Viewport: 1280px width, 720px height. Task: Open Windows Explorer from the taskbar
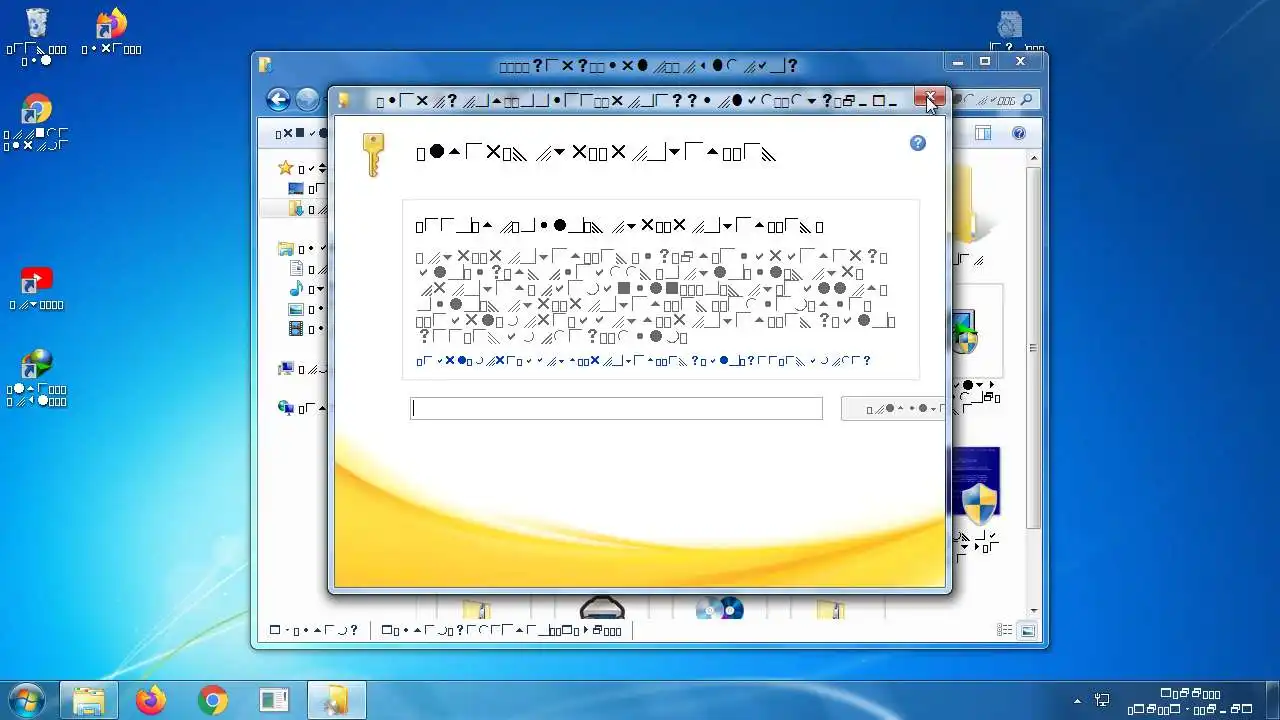[x=89, y=700]
